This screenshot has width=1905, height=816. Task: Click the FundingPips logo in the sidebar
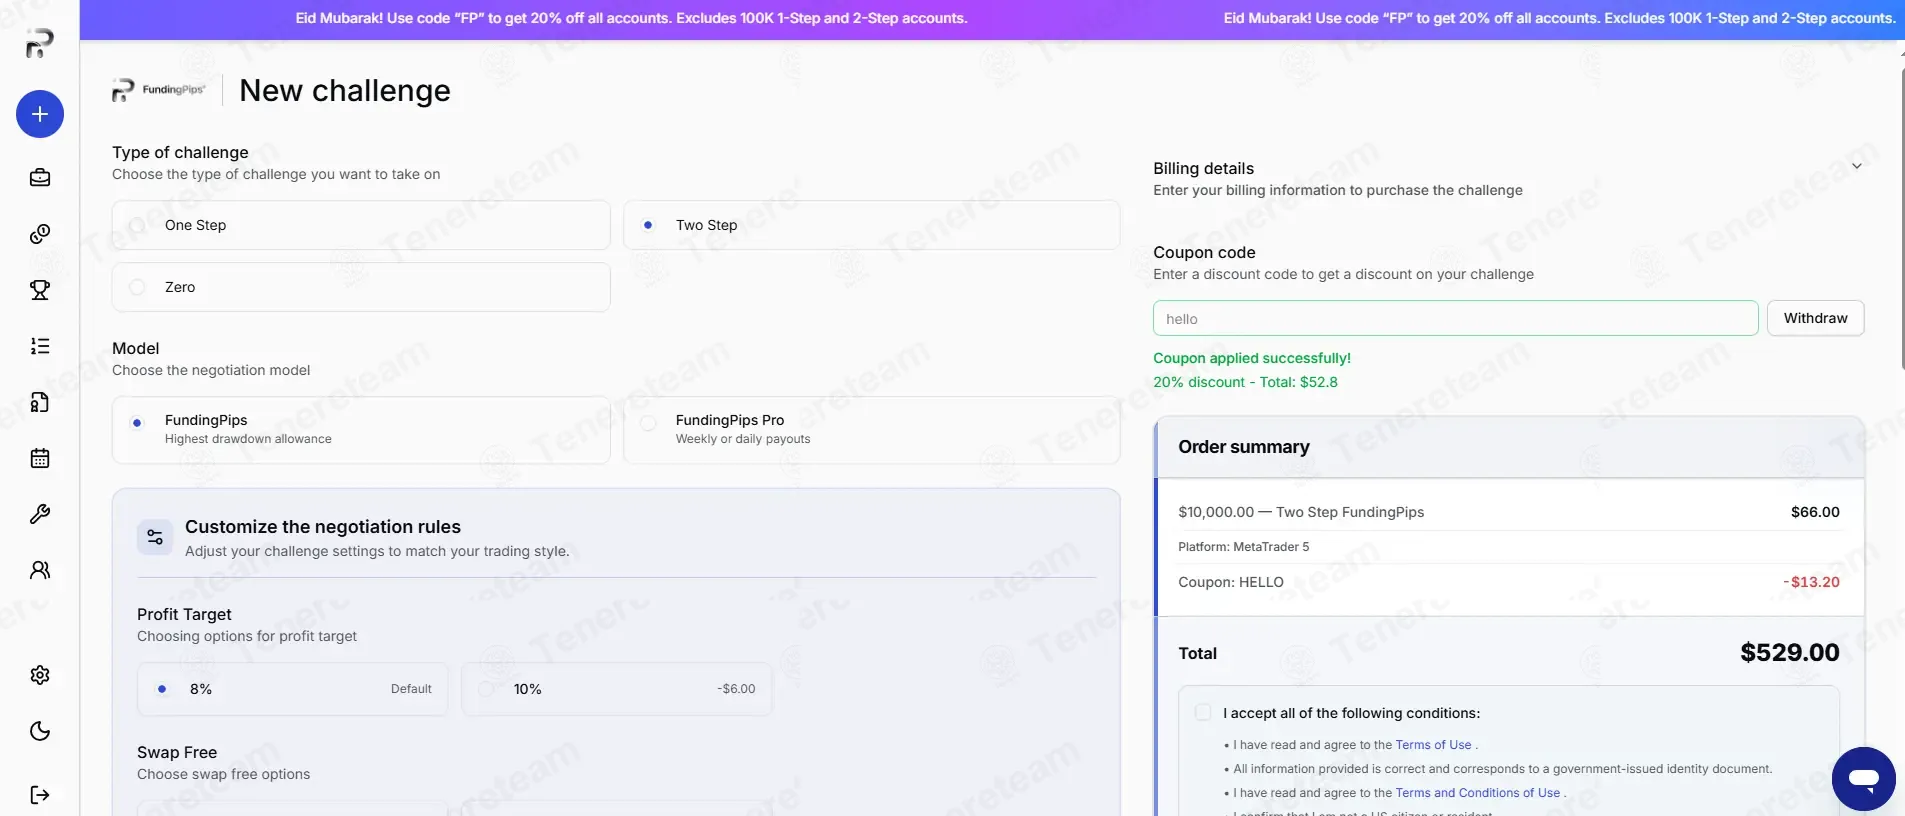click(x=39, y=43)
